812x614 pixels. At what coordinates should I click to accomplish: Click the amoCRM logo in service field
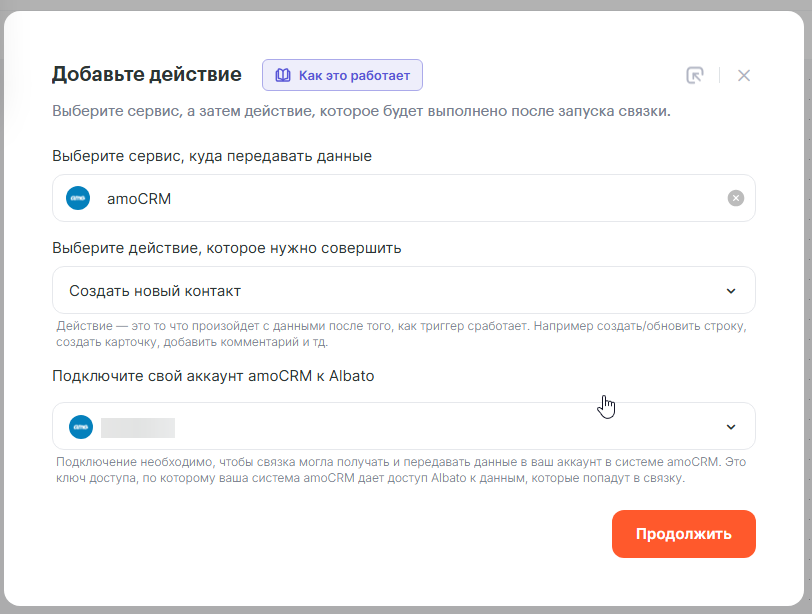[x=78, y=198]
